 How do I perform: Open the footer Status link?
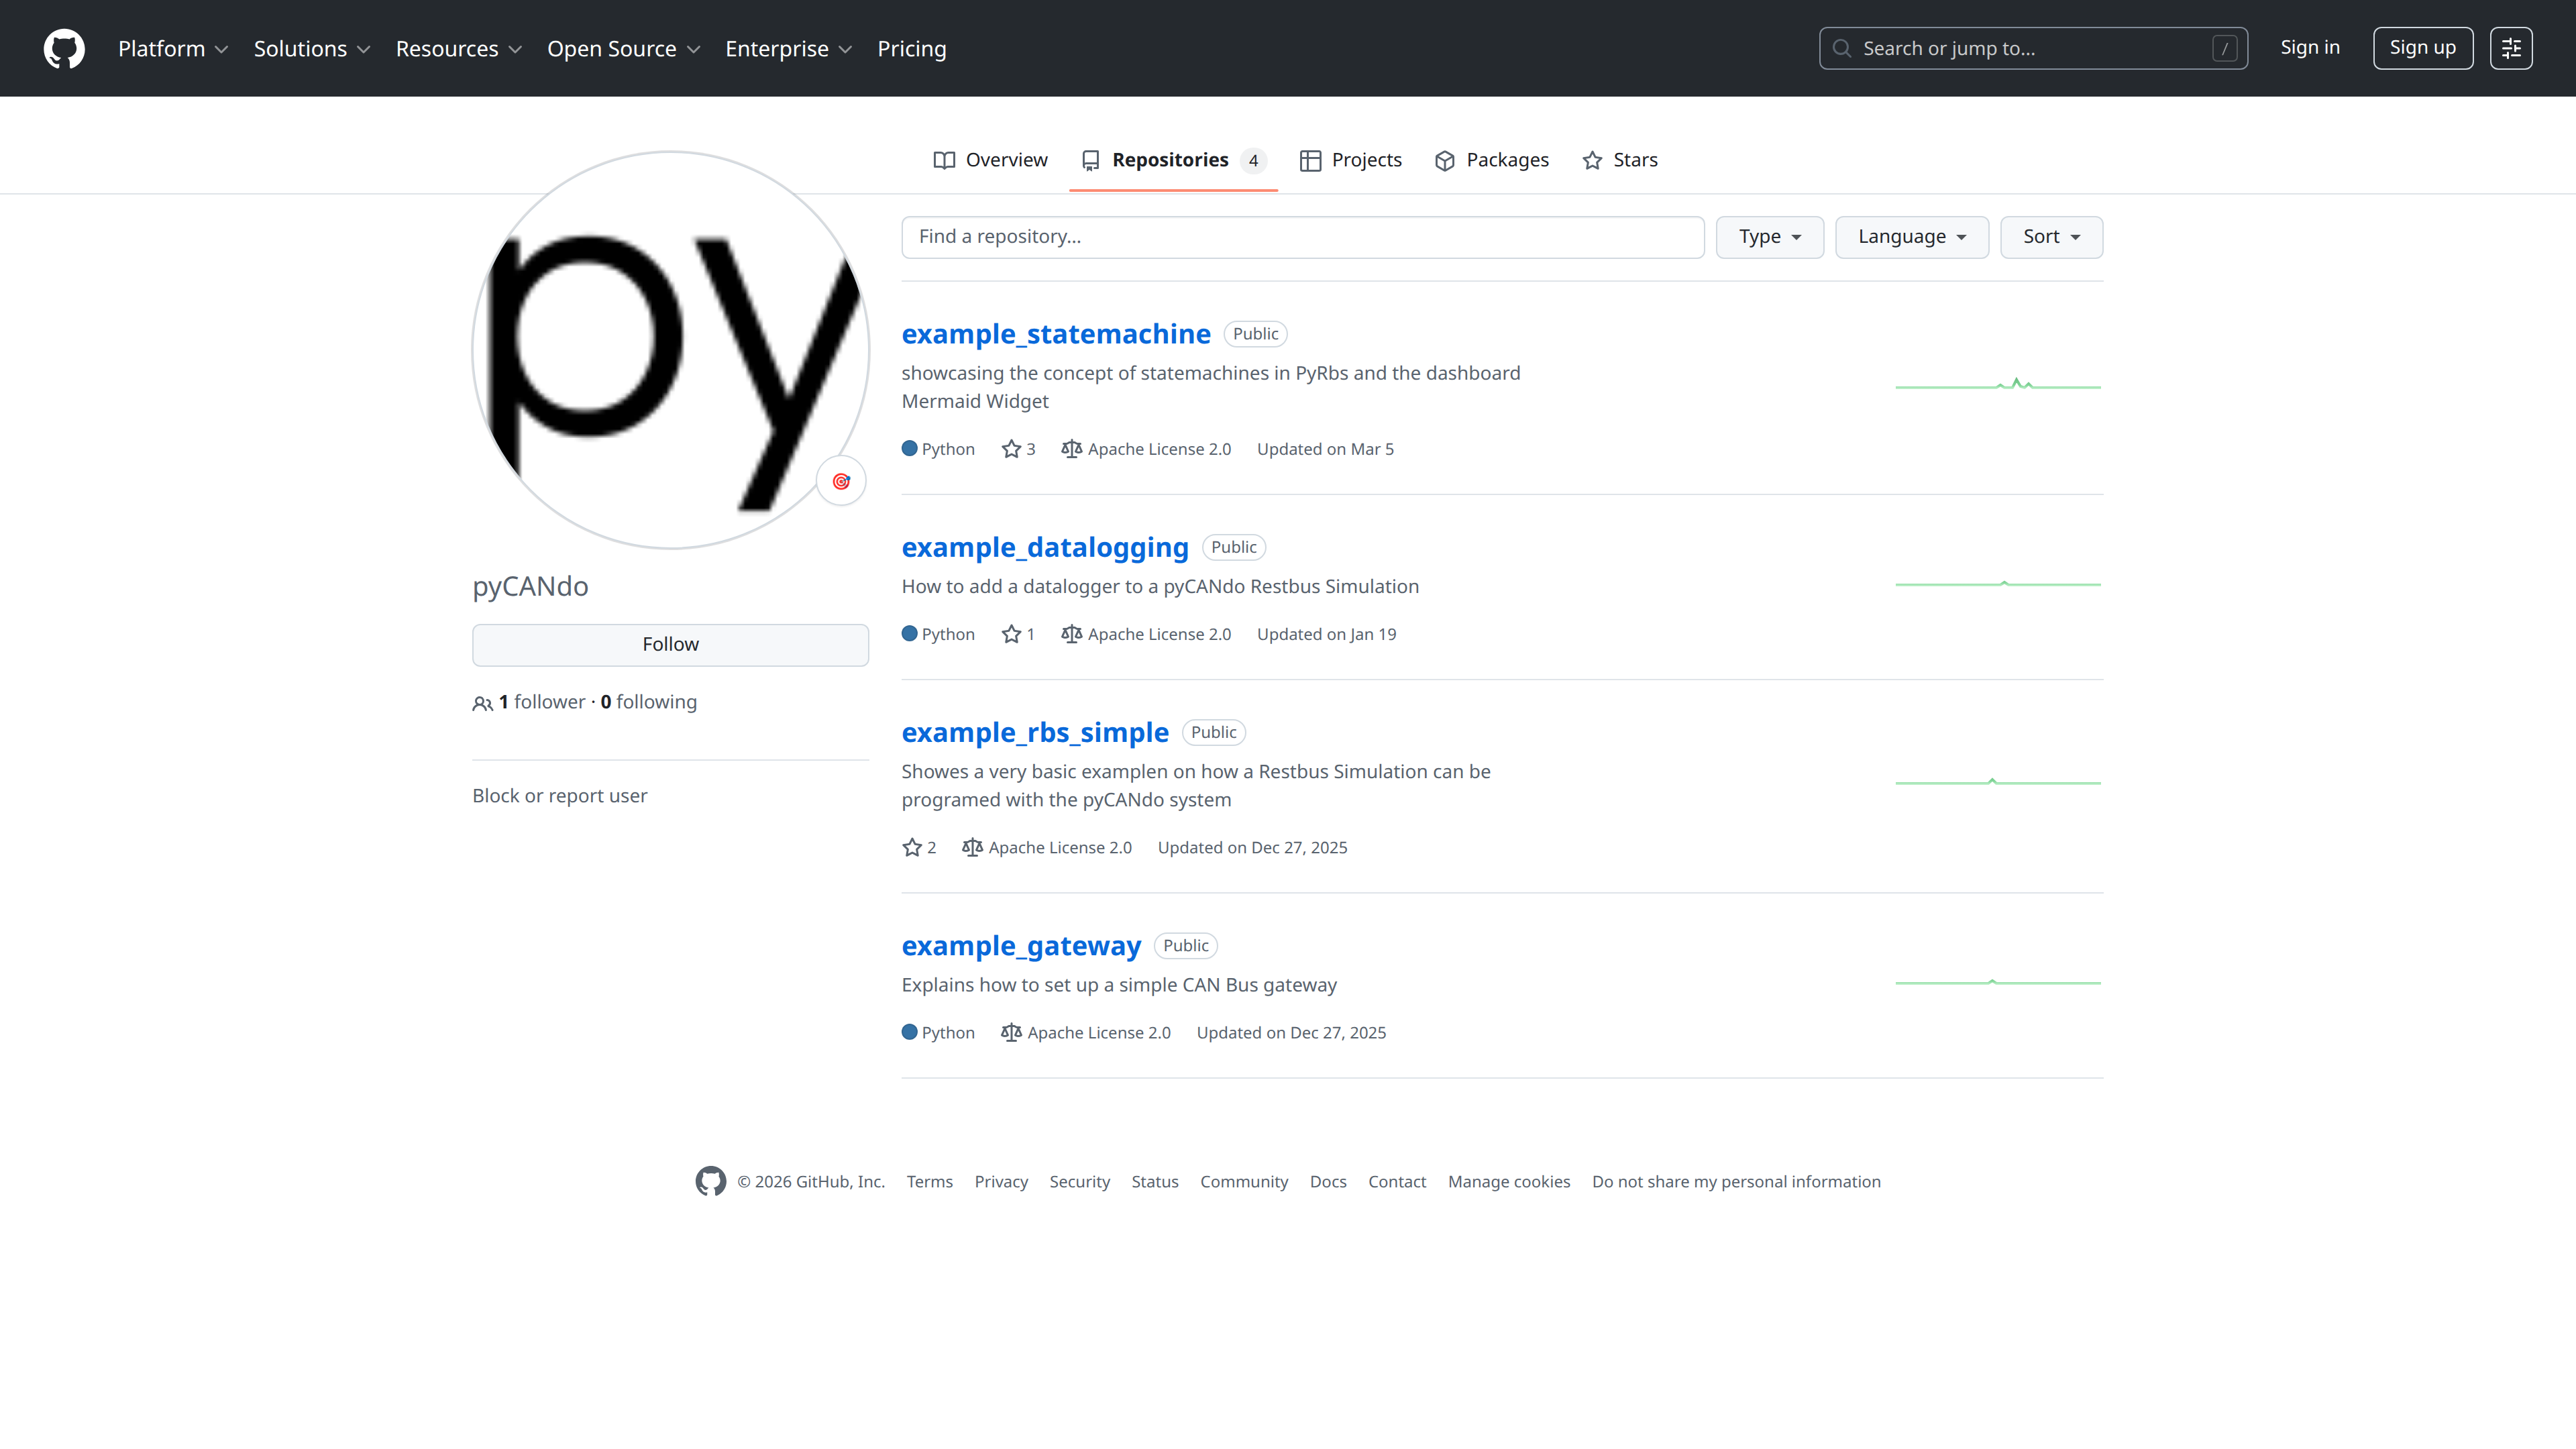(1154, 1182)
